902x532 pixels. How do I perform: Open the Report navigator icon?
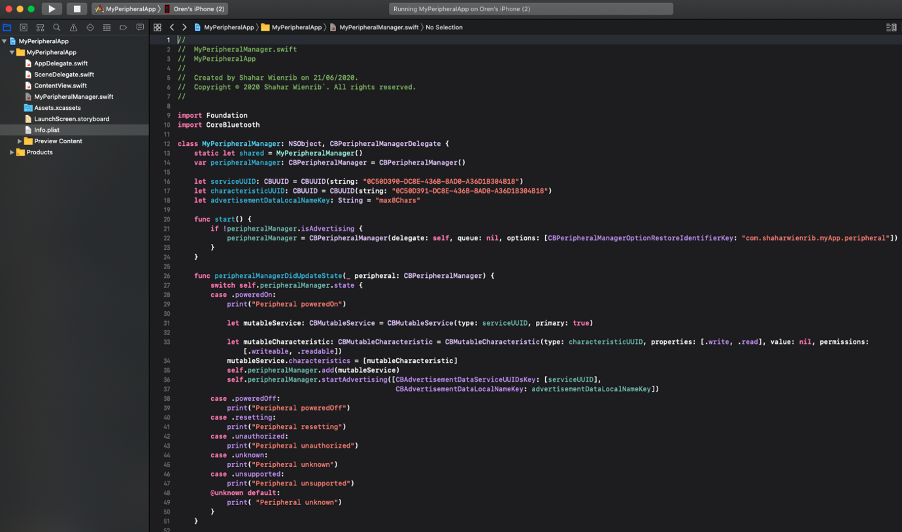[x=140, y=27]
